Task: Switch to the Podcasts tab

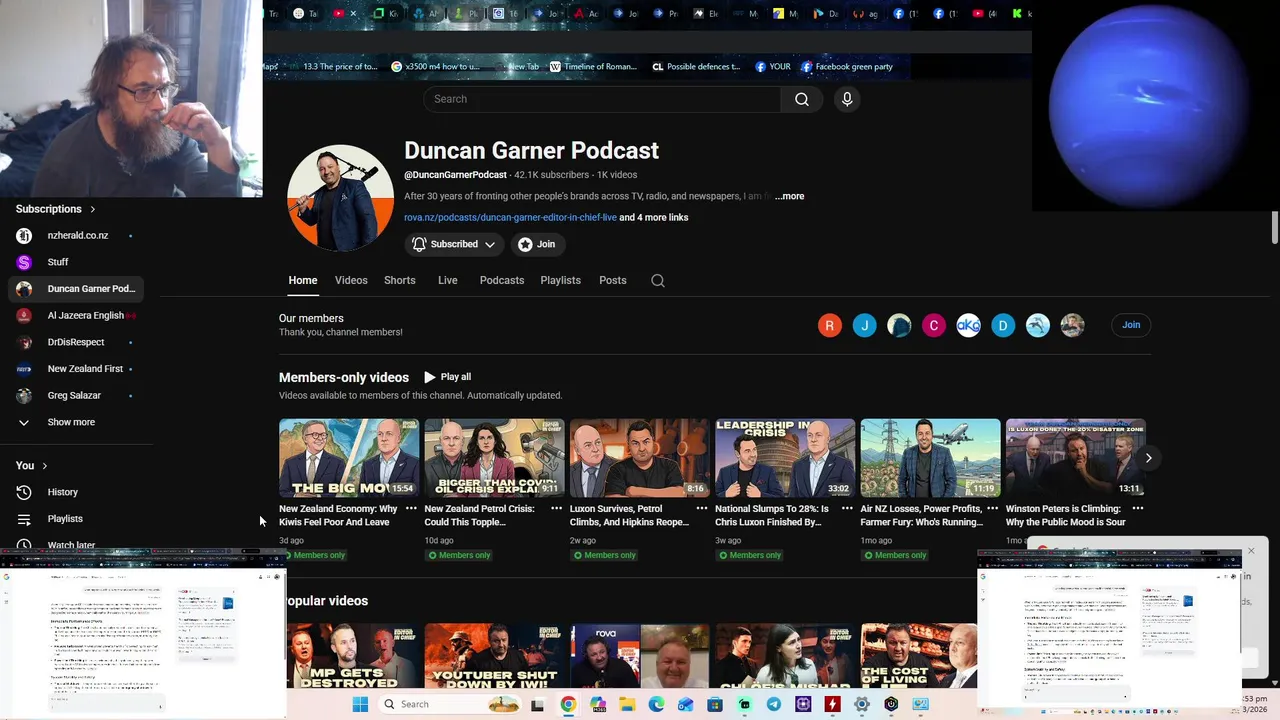Action: [502, 281]
